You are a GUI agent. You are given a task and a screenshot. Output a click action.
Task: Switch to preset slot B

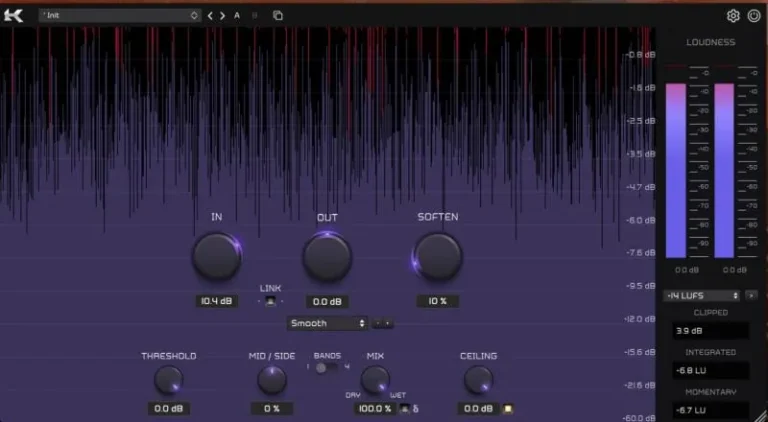click(x=254, y=16)
